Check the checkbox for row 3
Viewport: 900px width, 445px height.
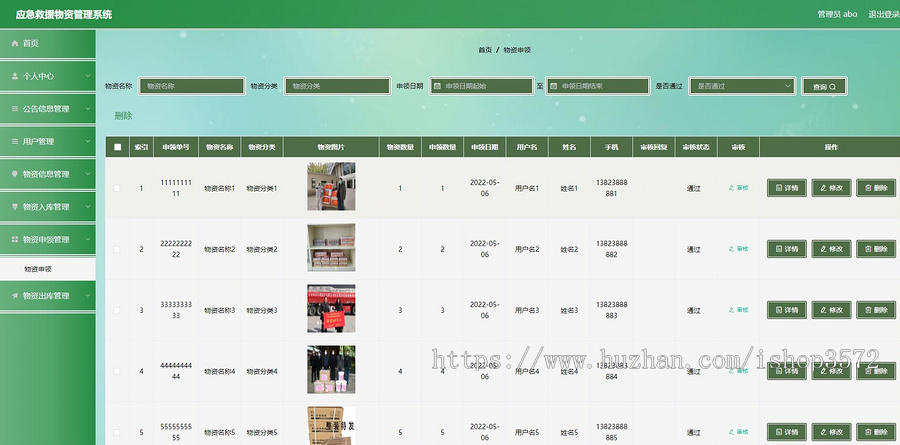click(x=117, y=310)
